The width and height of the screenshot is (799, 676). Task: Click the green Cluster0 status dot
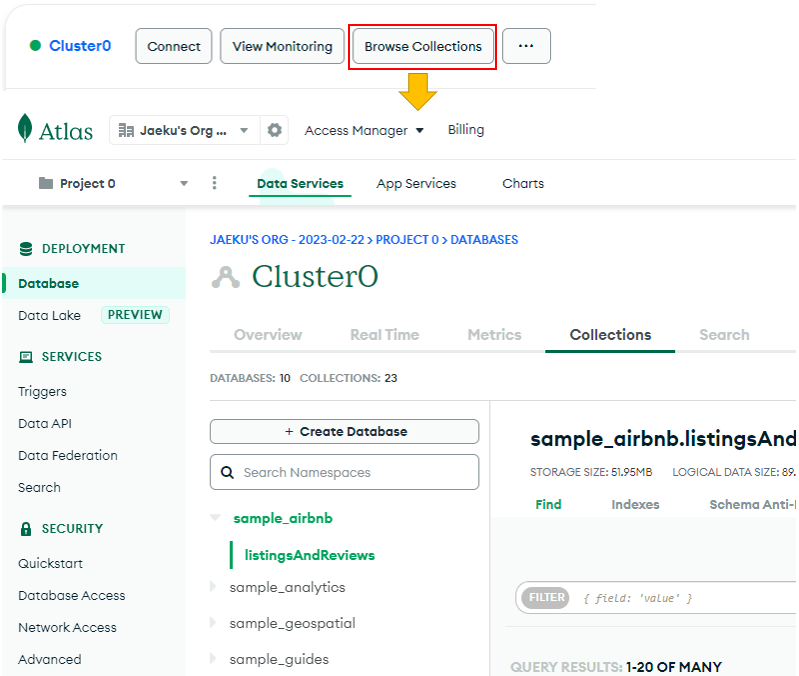[35, 45]
